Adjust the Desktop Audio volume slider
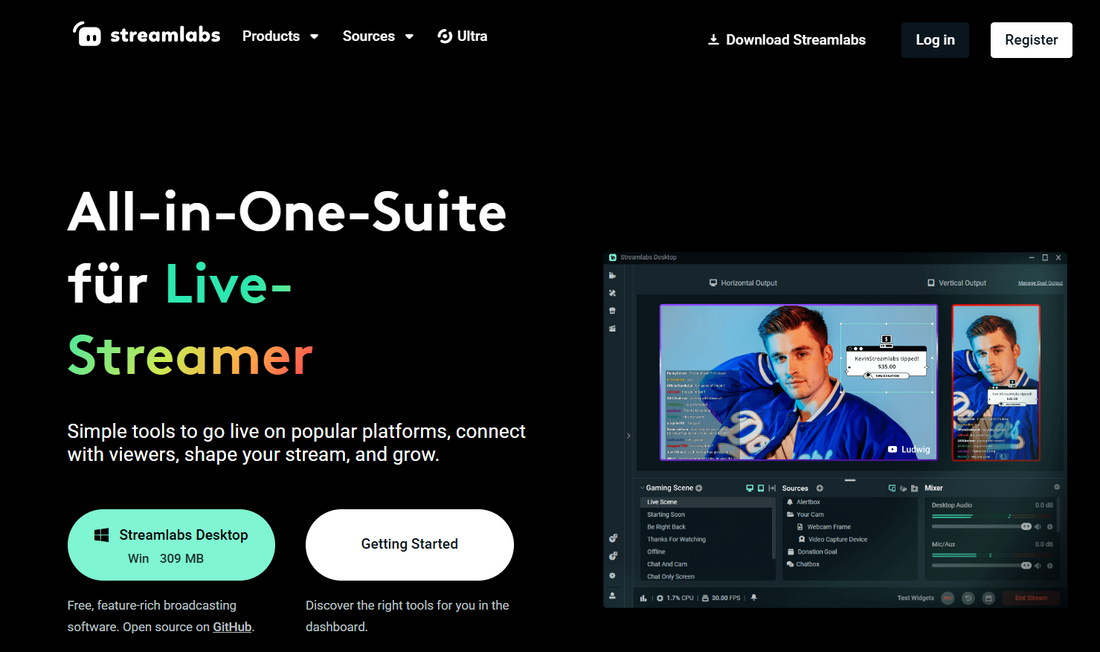This screenshot has width=1100, height=652. [980, 526]
